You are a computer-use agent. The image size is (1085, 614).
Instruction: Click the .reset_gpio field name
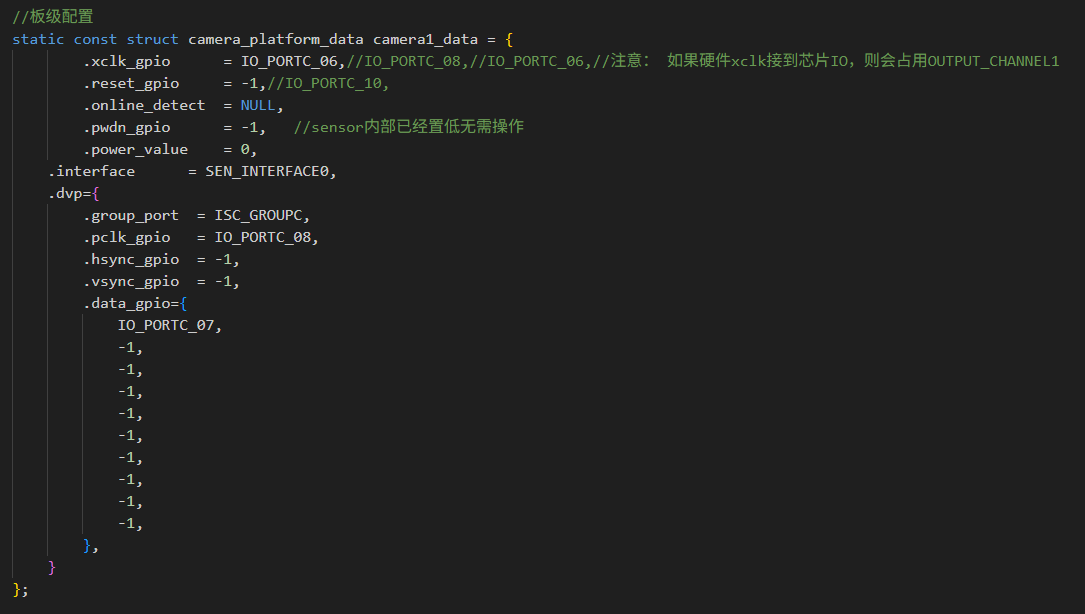coord(131,84)
